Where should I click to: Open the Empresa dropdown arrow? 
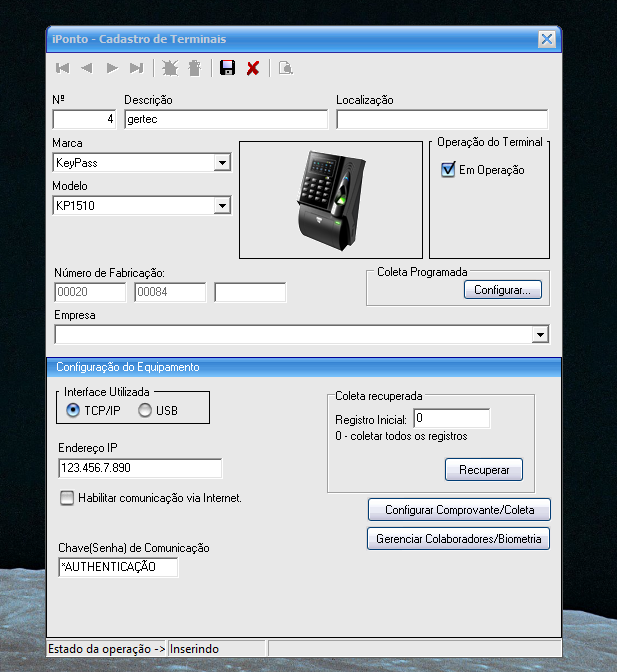click(x=540, y=335)
